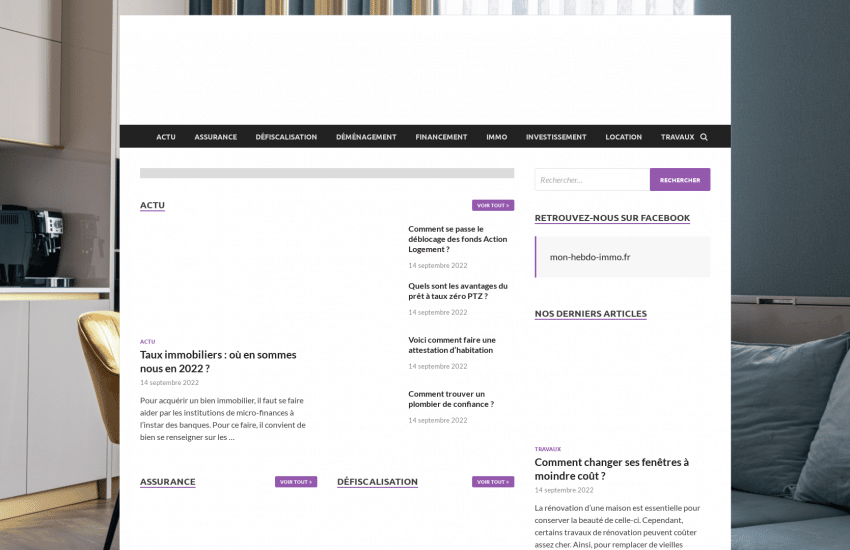Open the FINANCEMENT menu item
850x550 pixels.
point(441,137)
